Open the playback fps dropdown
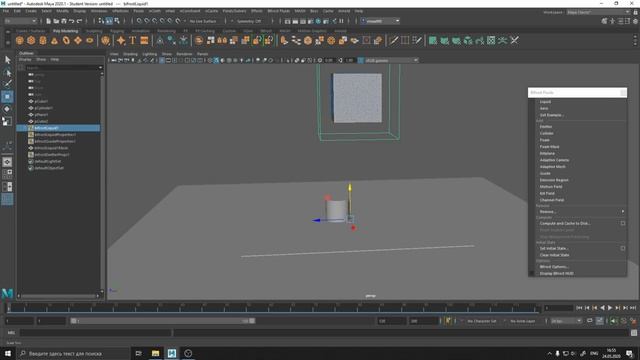The image size is (640, 360). [566, 321]
